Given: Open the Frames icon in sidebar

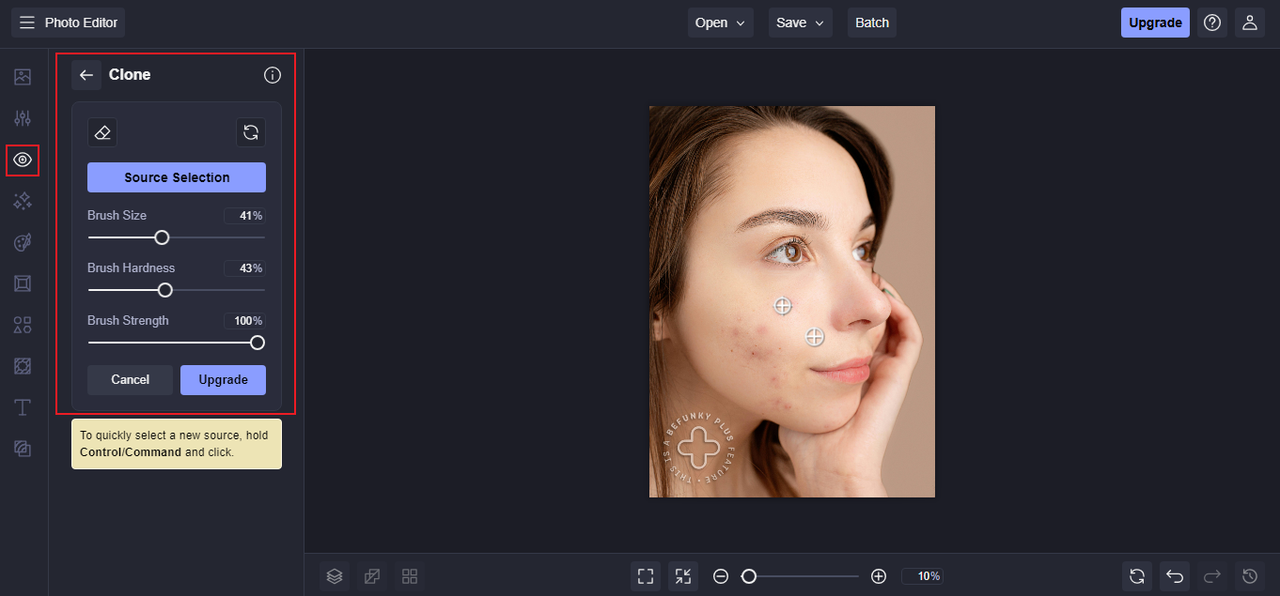Looking at the screenshot, I should pyautogui.click(x=22, y=284).
